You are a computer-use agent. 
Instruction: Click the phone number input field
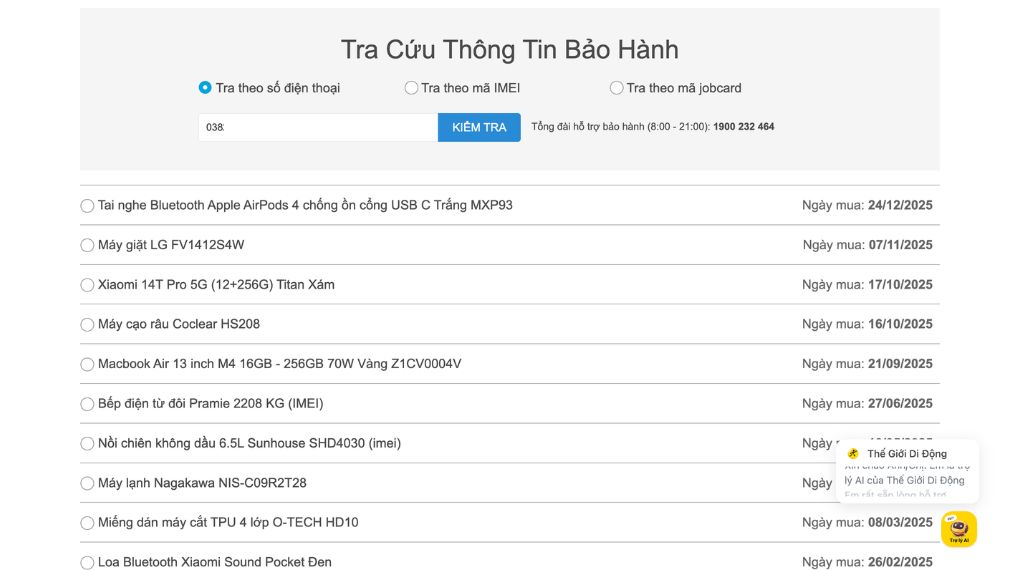318,127
